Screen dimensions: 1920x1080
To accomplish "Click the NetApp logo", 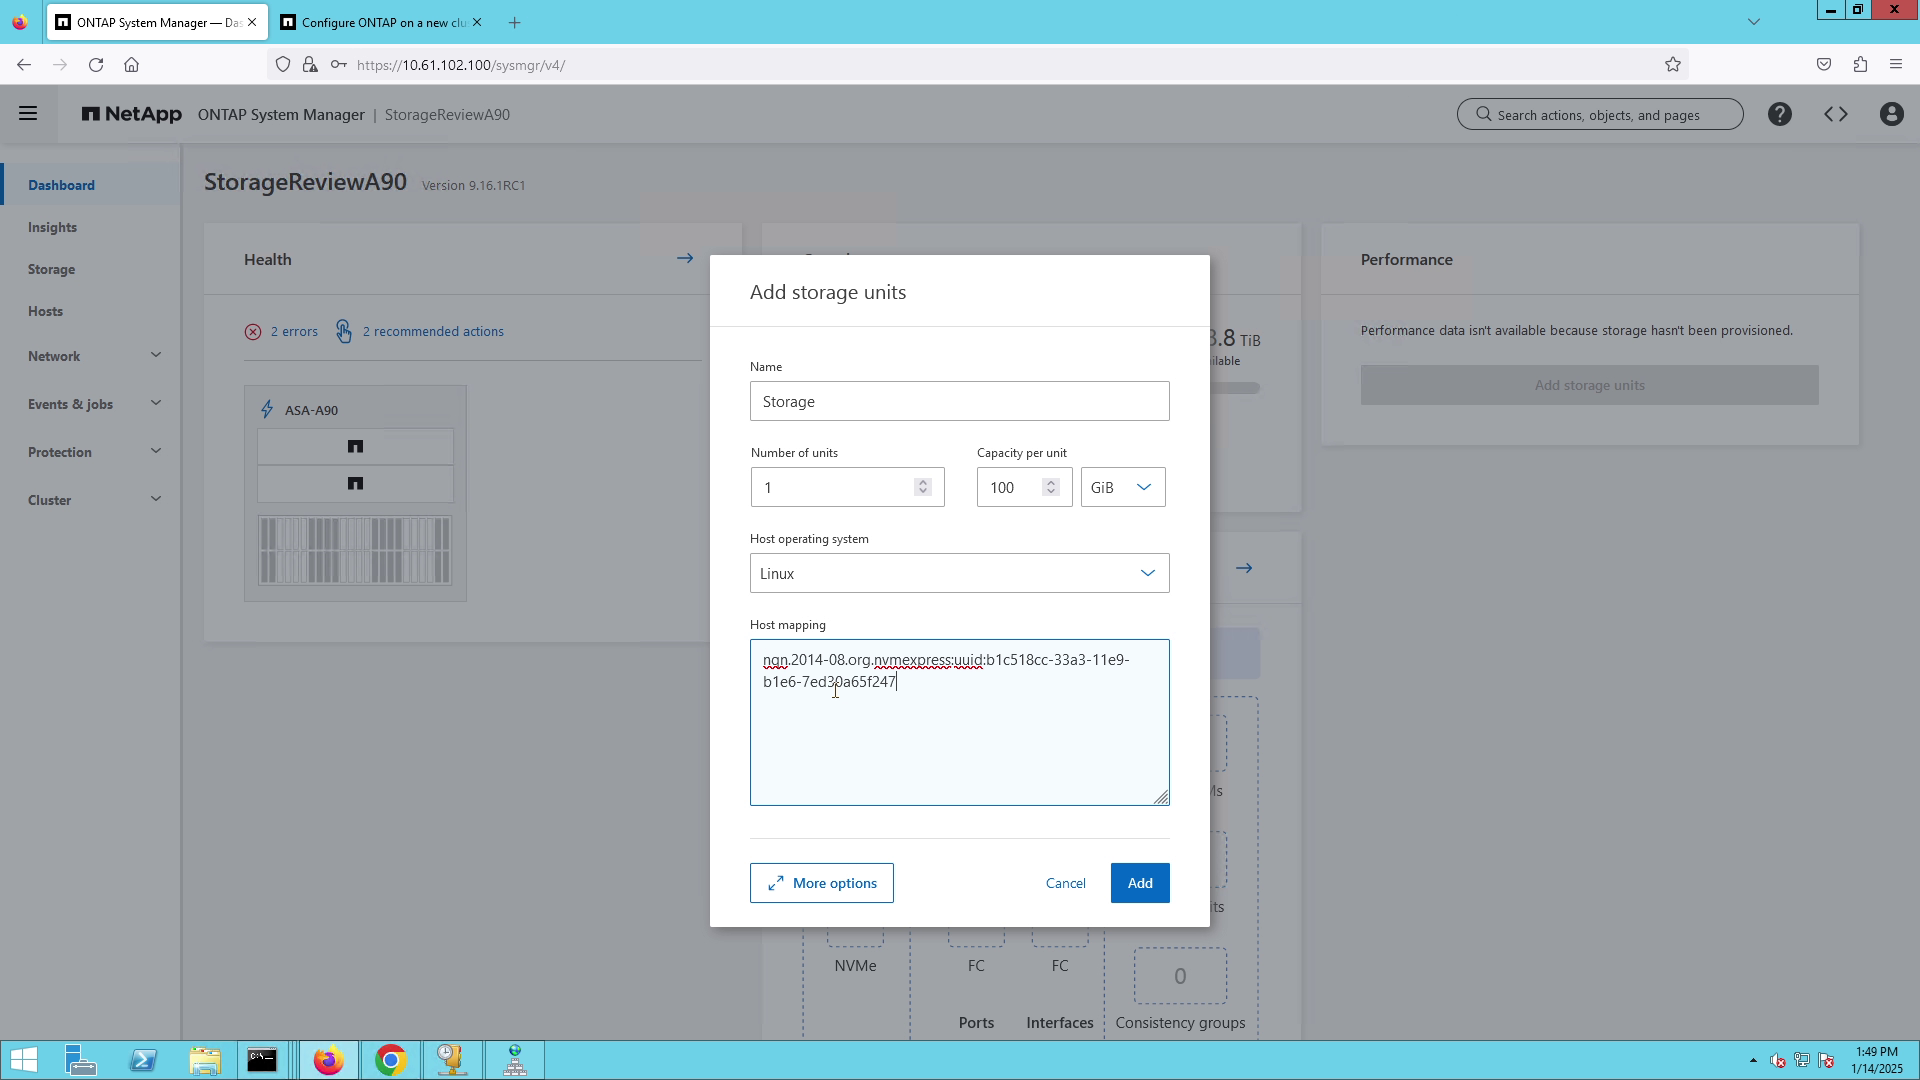I will tap(132, 114).
